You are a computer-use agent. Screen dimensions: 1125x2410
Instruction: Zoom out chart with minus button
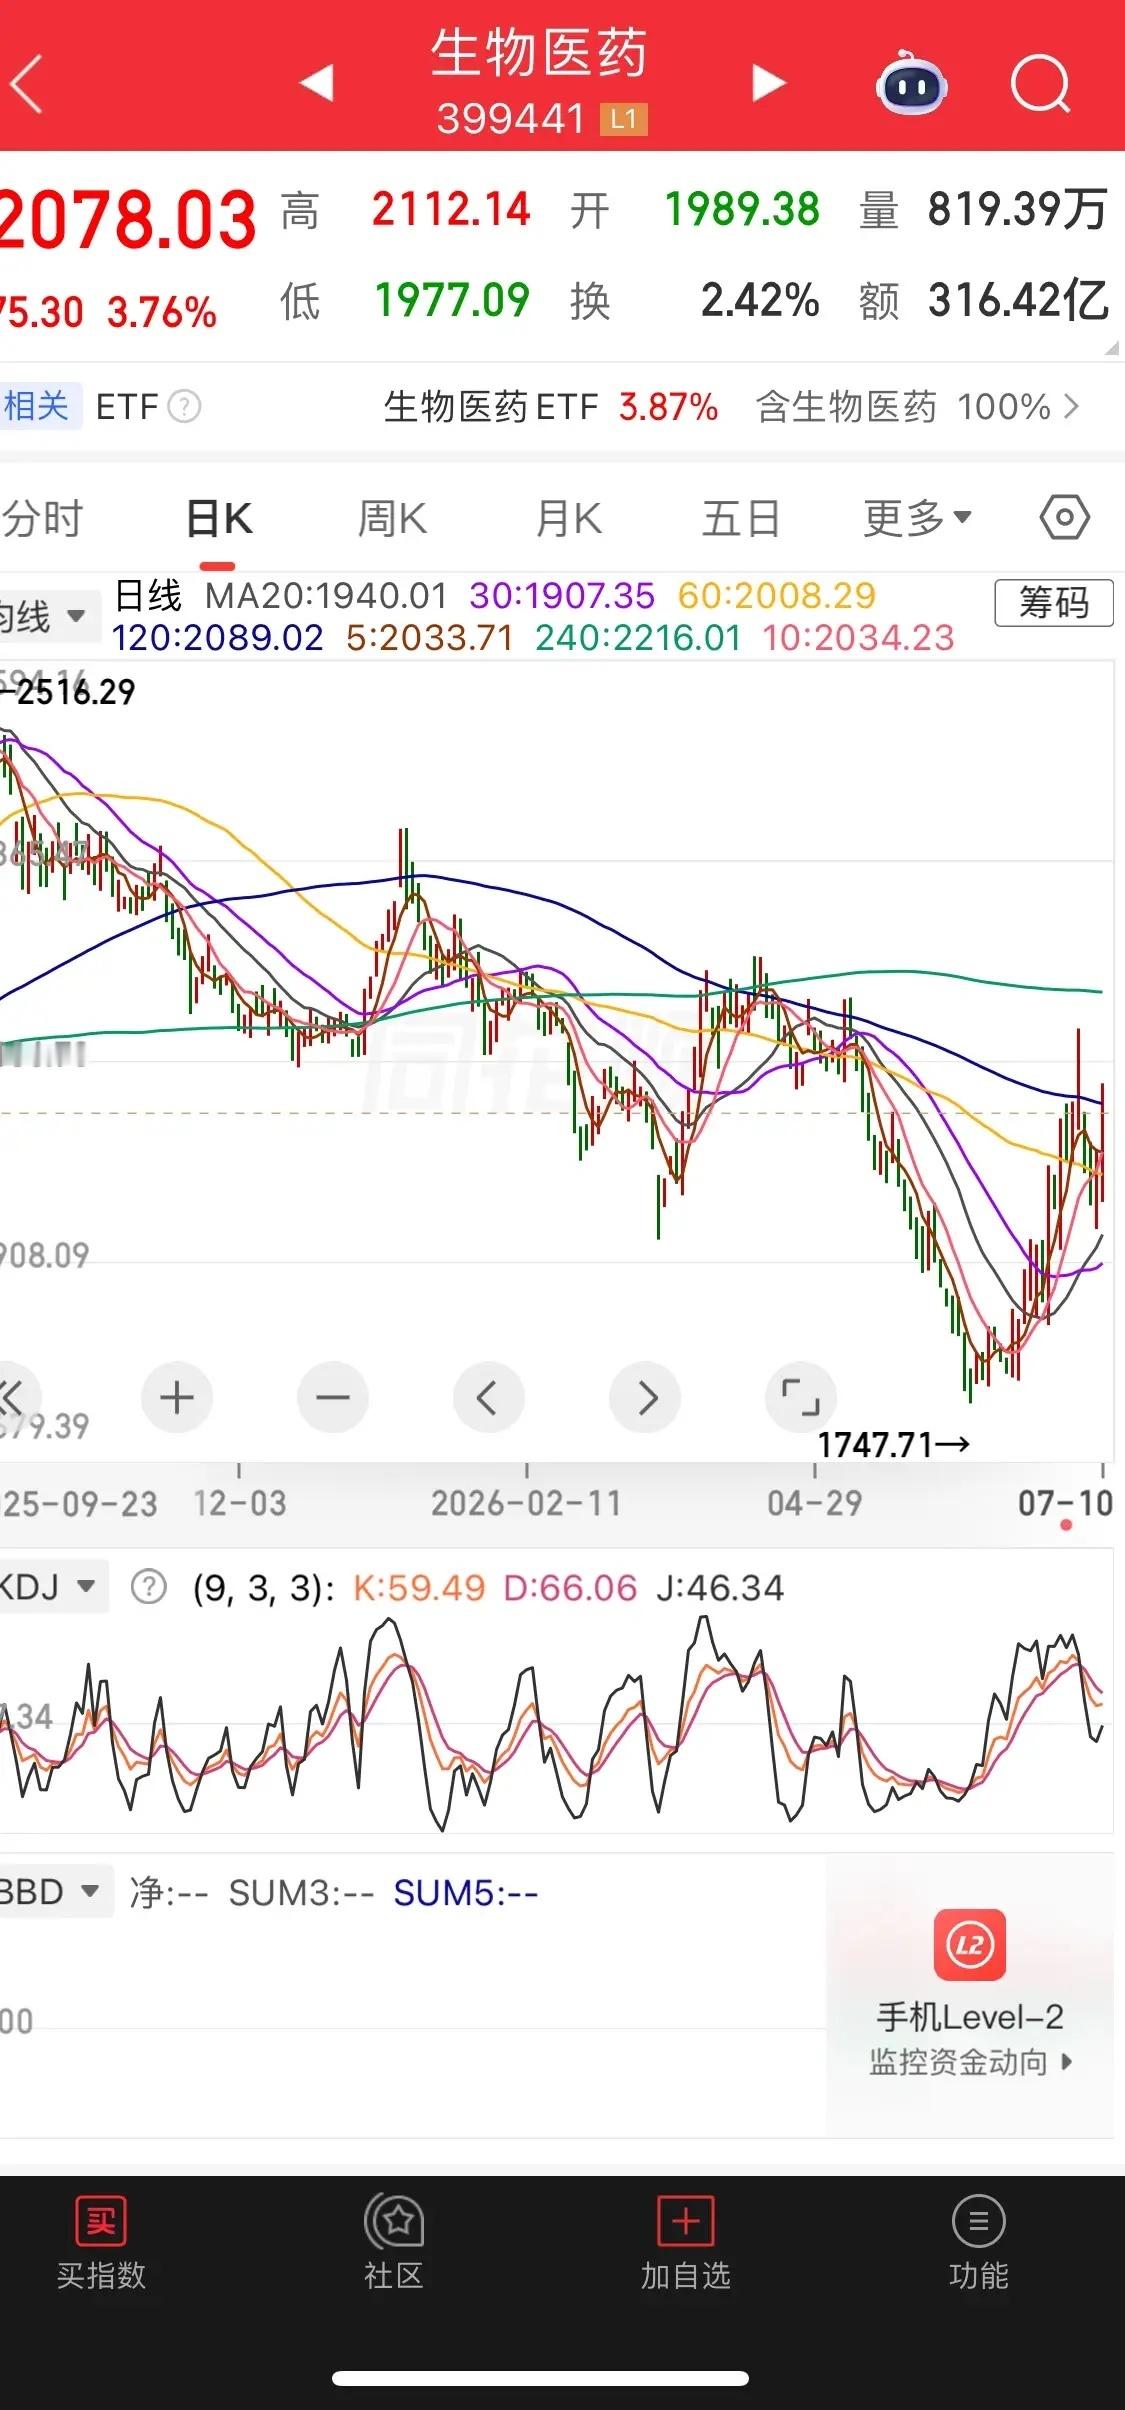pyautogui.click(x=333, y=1397)
